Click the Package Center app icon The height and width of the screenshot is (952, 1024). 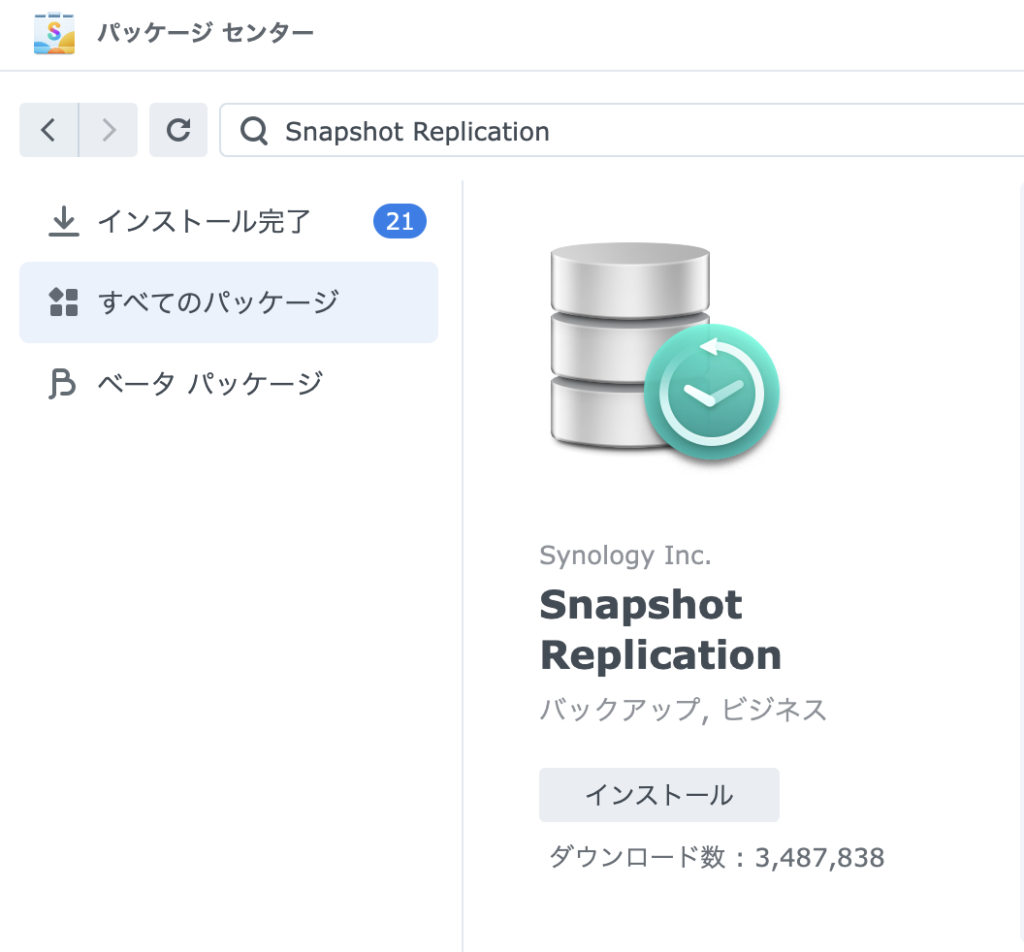pyautogui.click(x=54, y=33)
